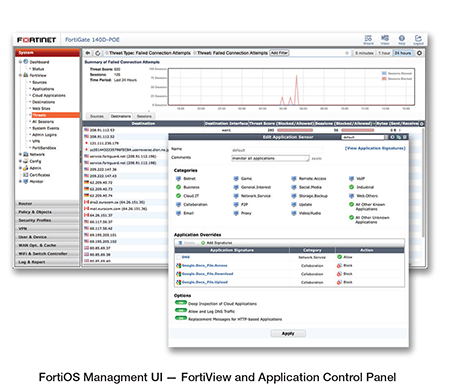This screenshot has height=390, width=450.
Task: Select the 24 hours time range
Action: click(x=403, y=53)
